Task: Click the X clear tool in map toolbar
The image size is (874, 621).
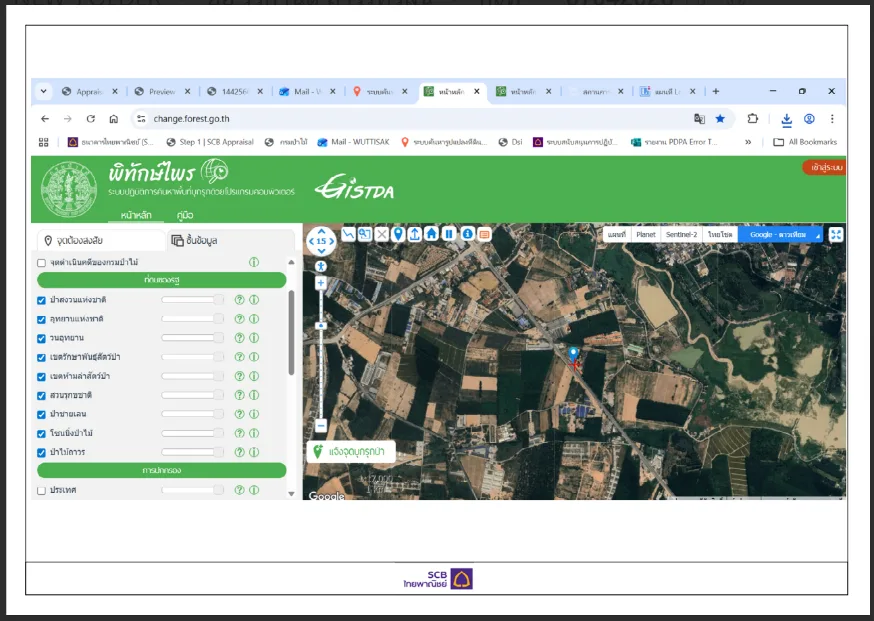Action: click(x=382, y=234)
